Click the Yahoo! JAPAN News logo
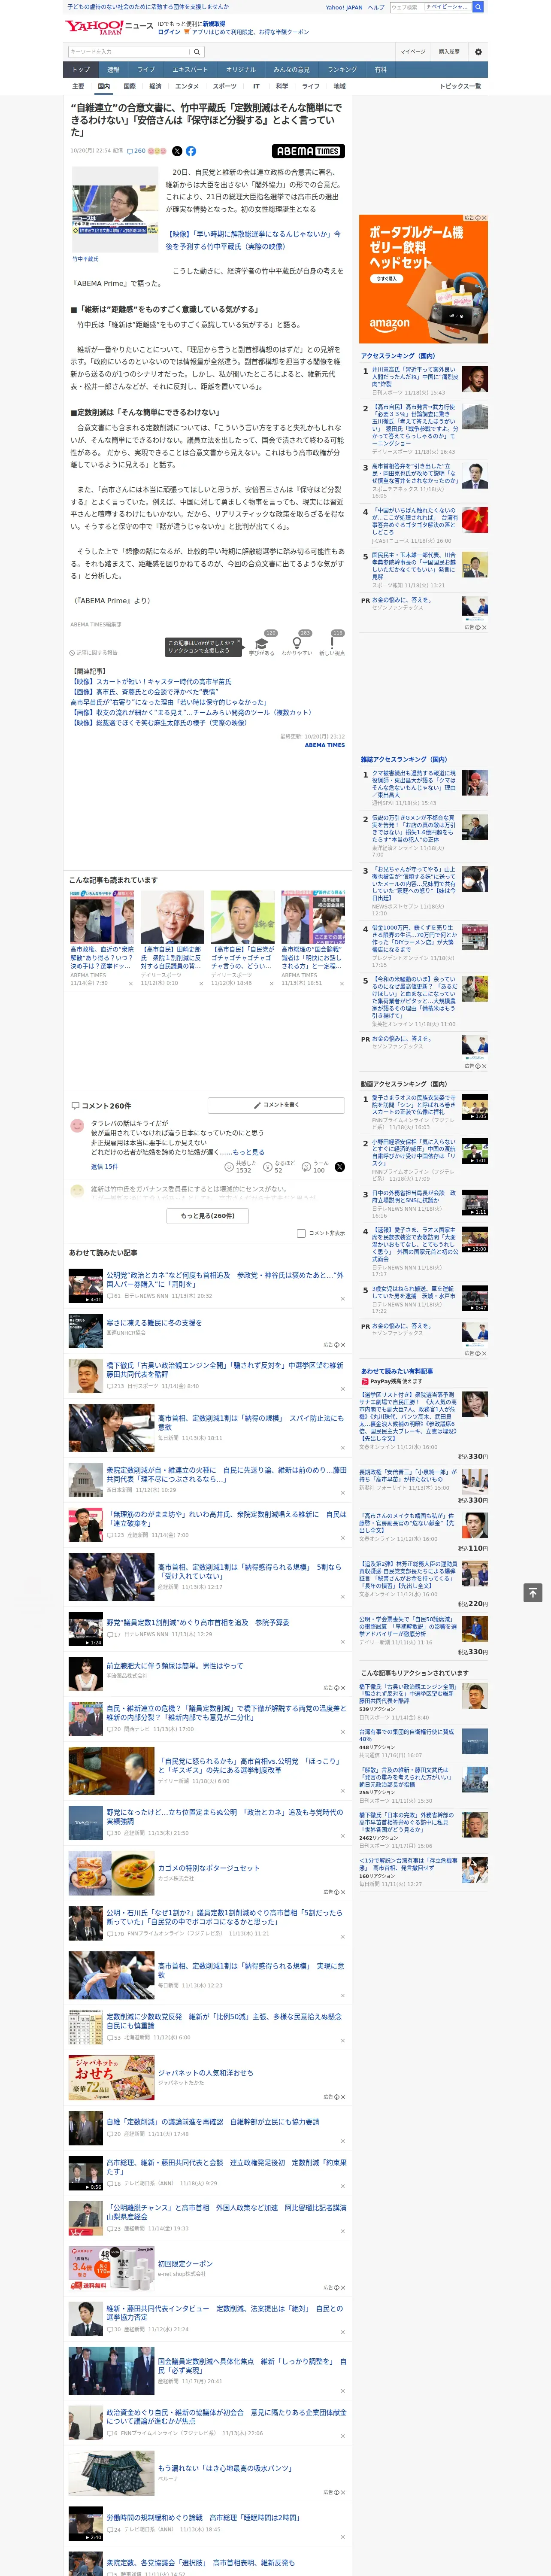 (x=109, y=27)
